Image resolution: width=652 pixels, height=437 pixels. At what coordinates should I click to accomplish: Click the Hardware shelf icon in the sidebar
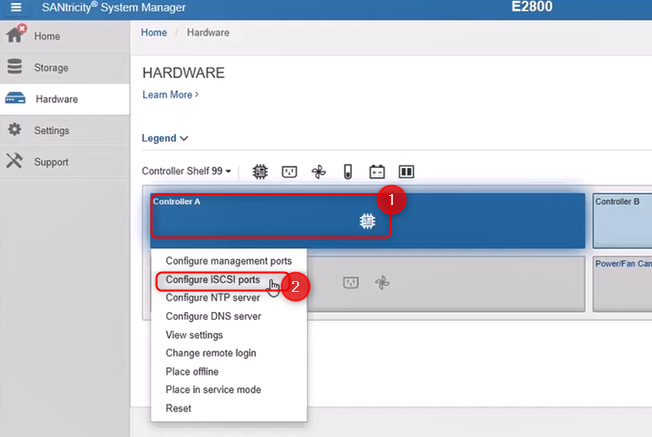coord(15,98)
